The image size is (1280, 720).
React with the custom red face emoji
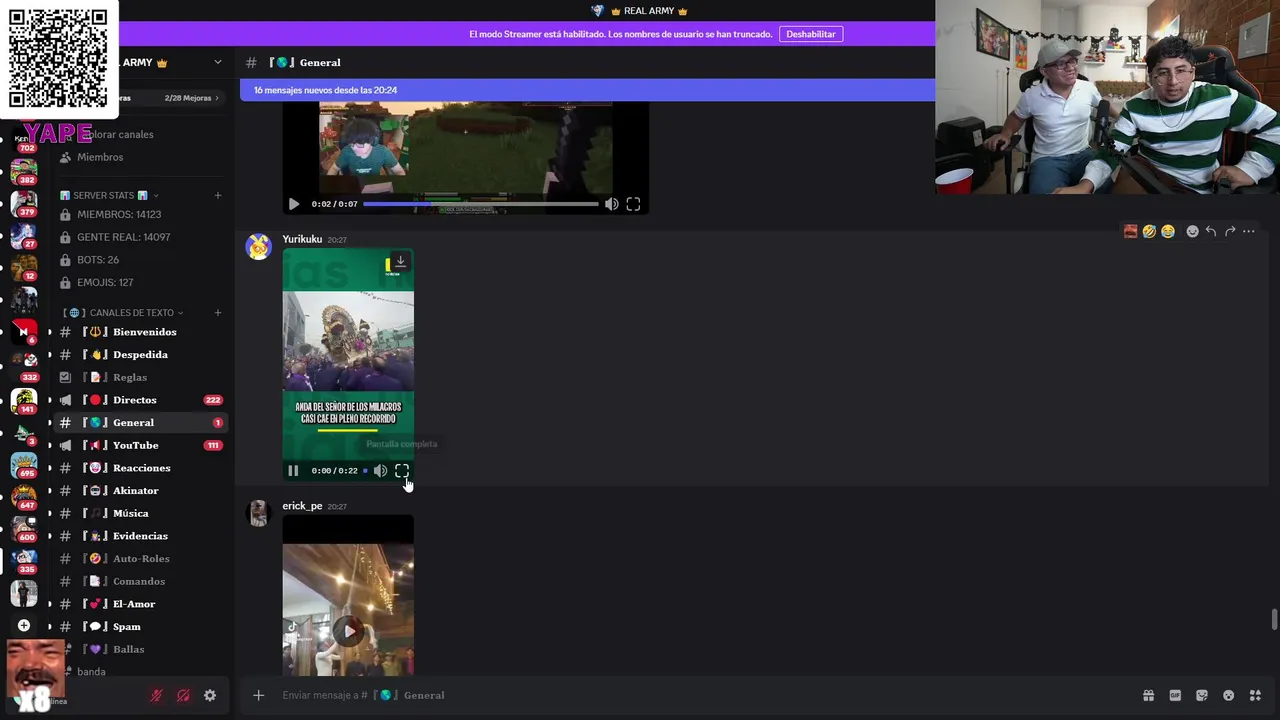coord(1131,231)
